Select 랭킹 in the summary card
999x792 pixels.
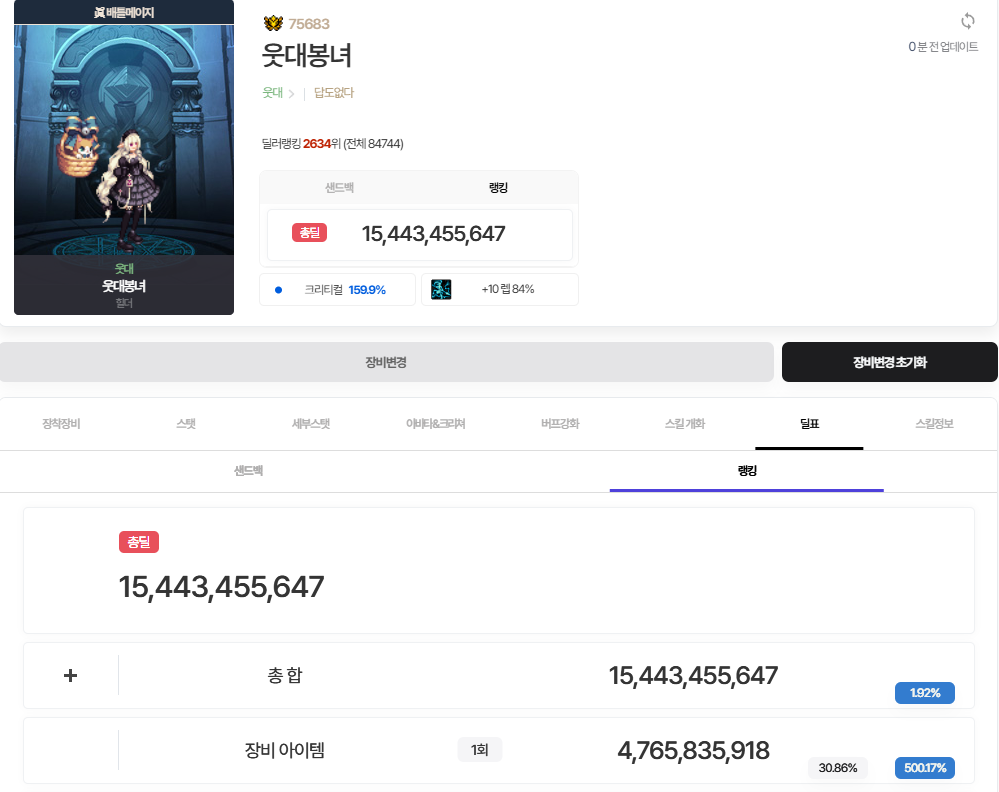[x=498, y=188]
